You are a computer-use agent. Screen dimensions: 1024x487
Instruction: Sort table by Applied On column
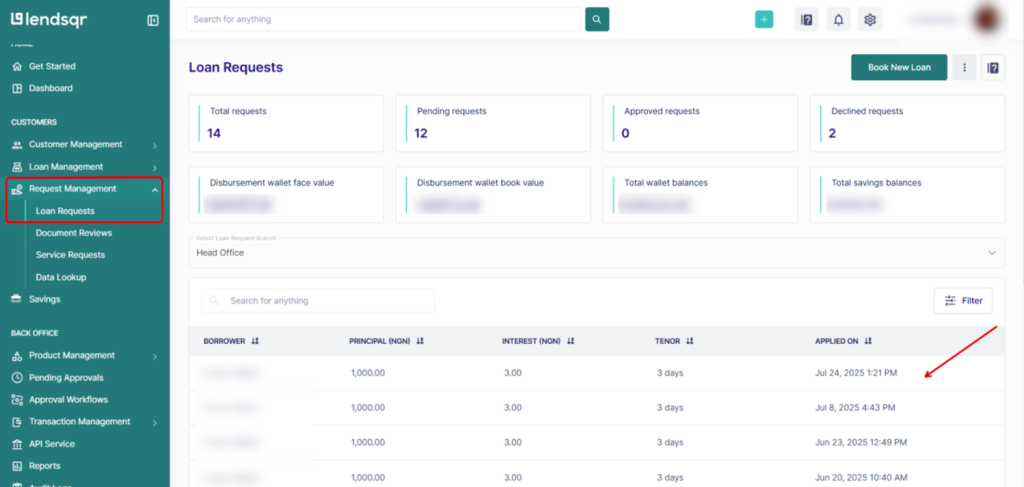point(868,341)
